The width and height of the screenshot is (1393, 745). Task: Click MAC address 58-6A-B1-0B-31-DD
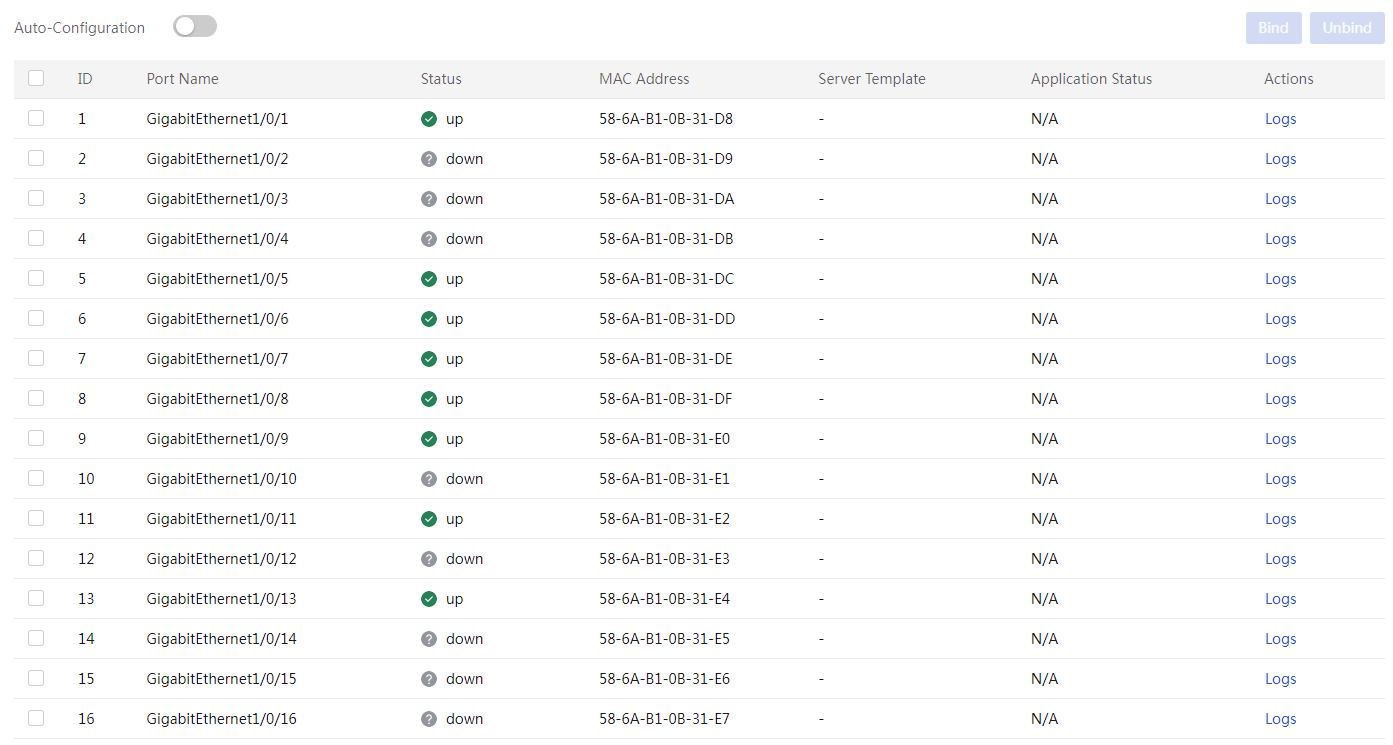pyautogui.click(x=667, y=319)
